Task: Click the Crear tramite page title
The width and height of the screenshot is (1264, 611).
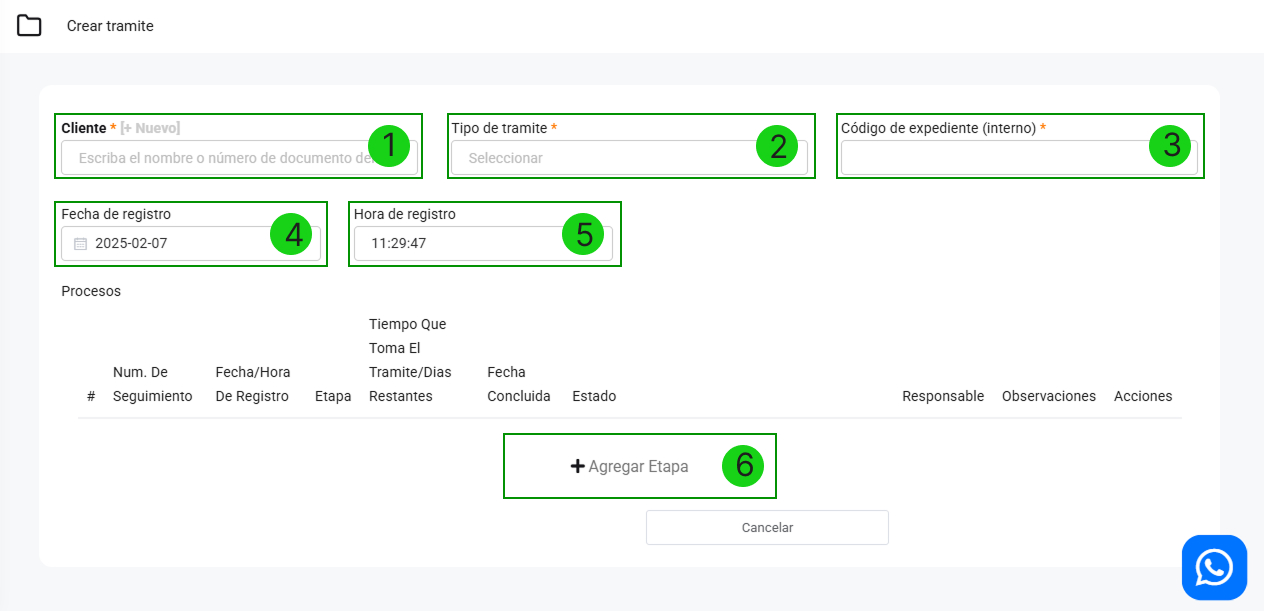Action: click(x=110, y=26)
